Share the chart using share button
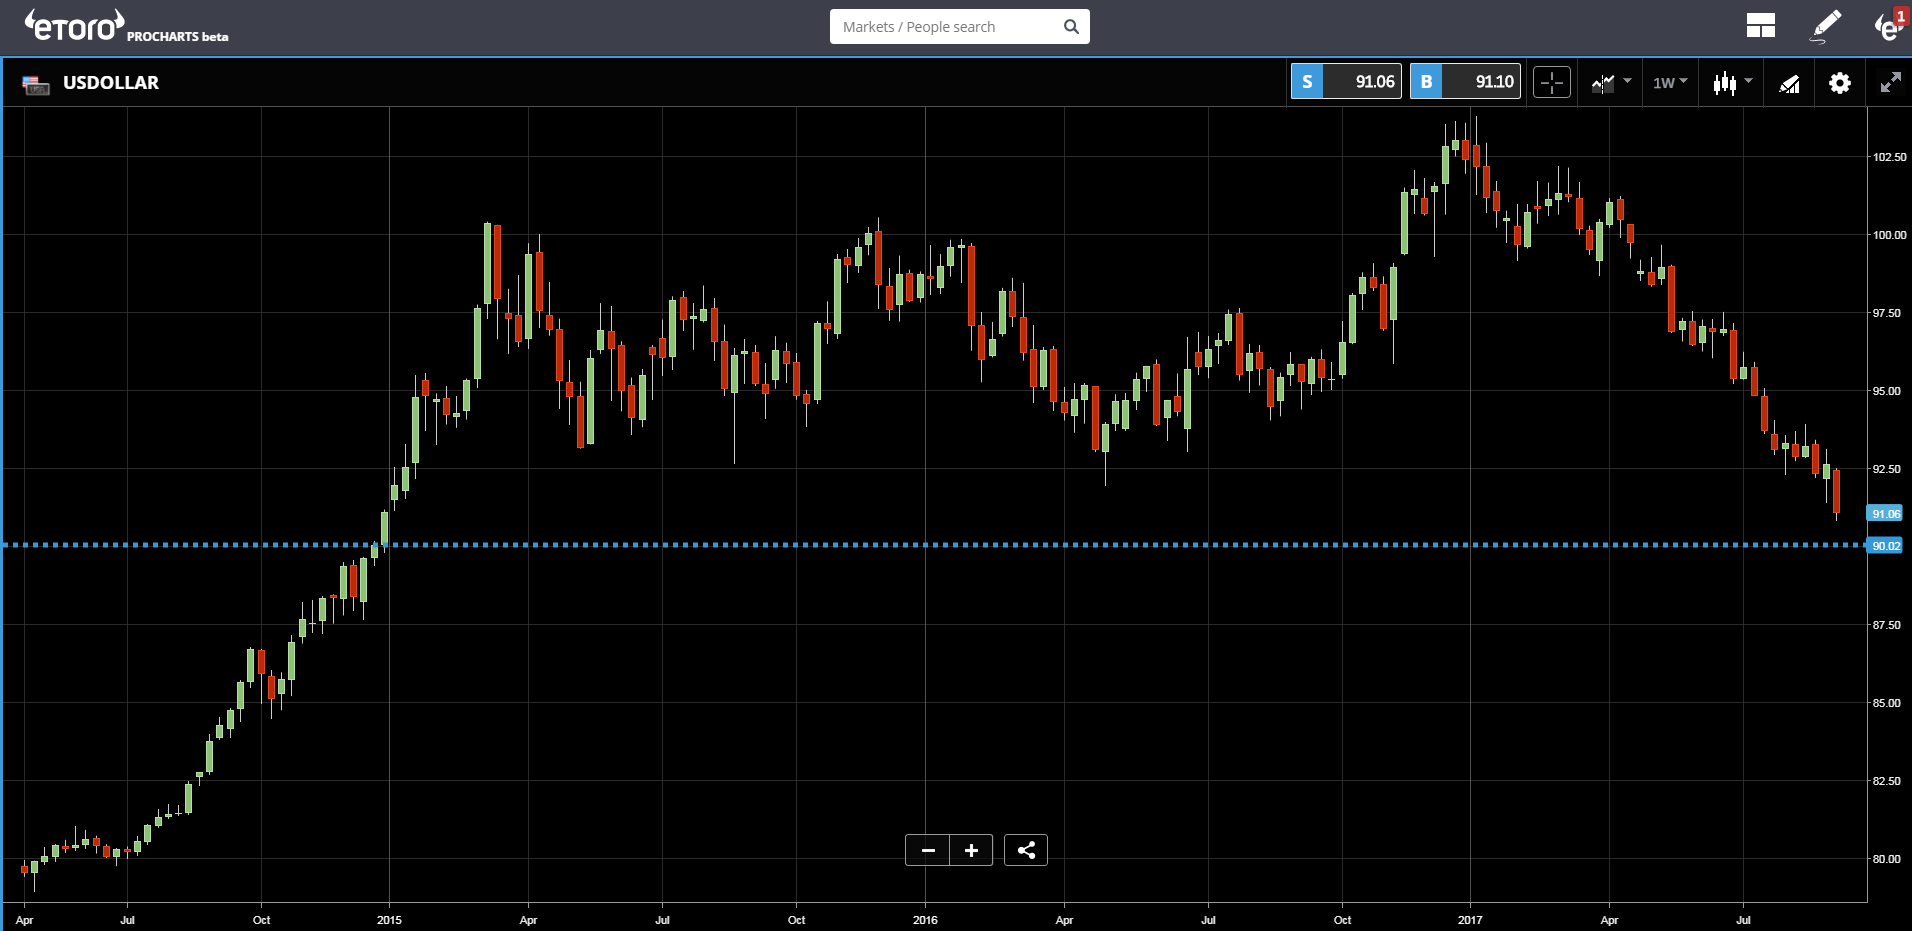This screenshot has width=1912, height=931. pyautogui.click(x=1026, y=850)
